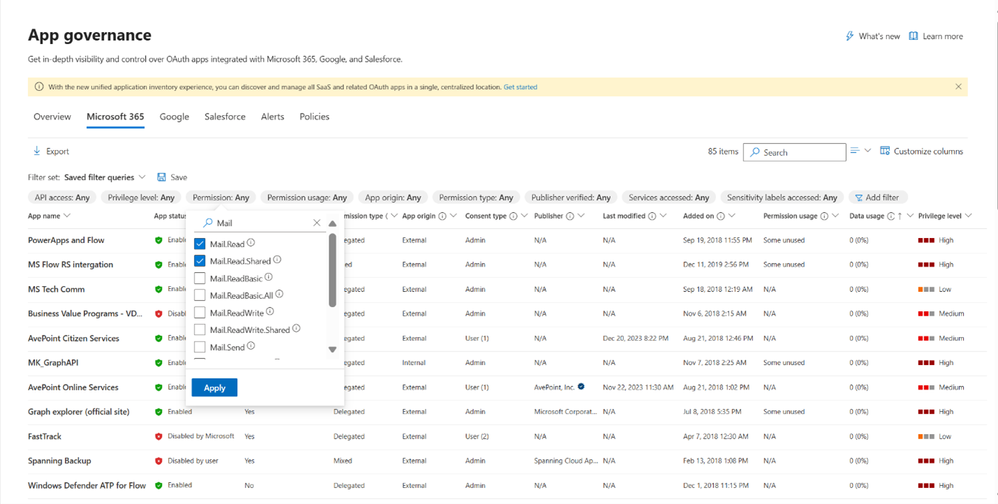Check the Mail.ReadWrite checkbox
998x504 pixels.
click(200, 312)
